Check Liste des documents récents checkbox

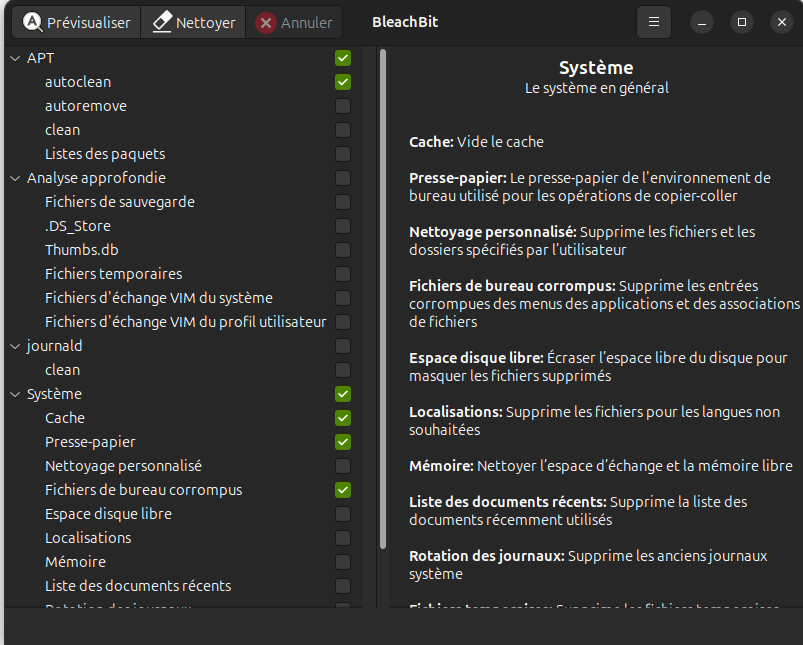(x=343, y=586)
